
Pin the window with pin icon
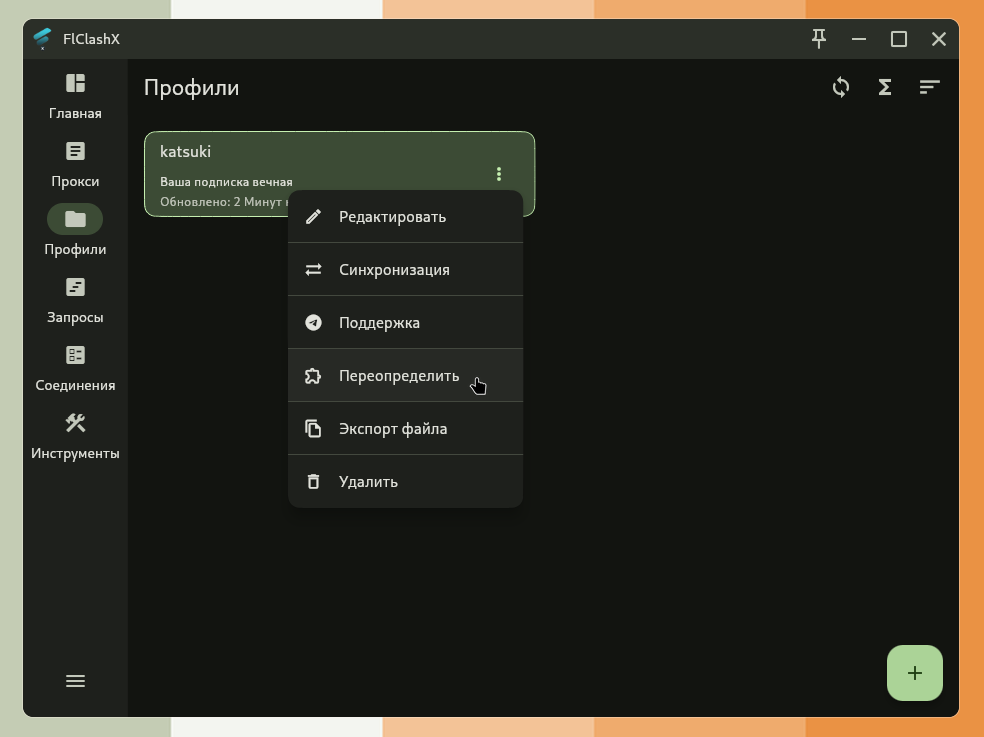click(819, 39)
